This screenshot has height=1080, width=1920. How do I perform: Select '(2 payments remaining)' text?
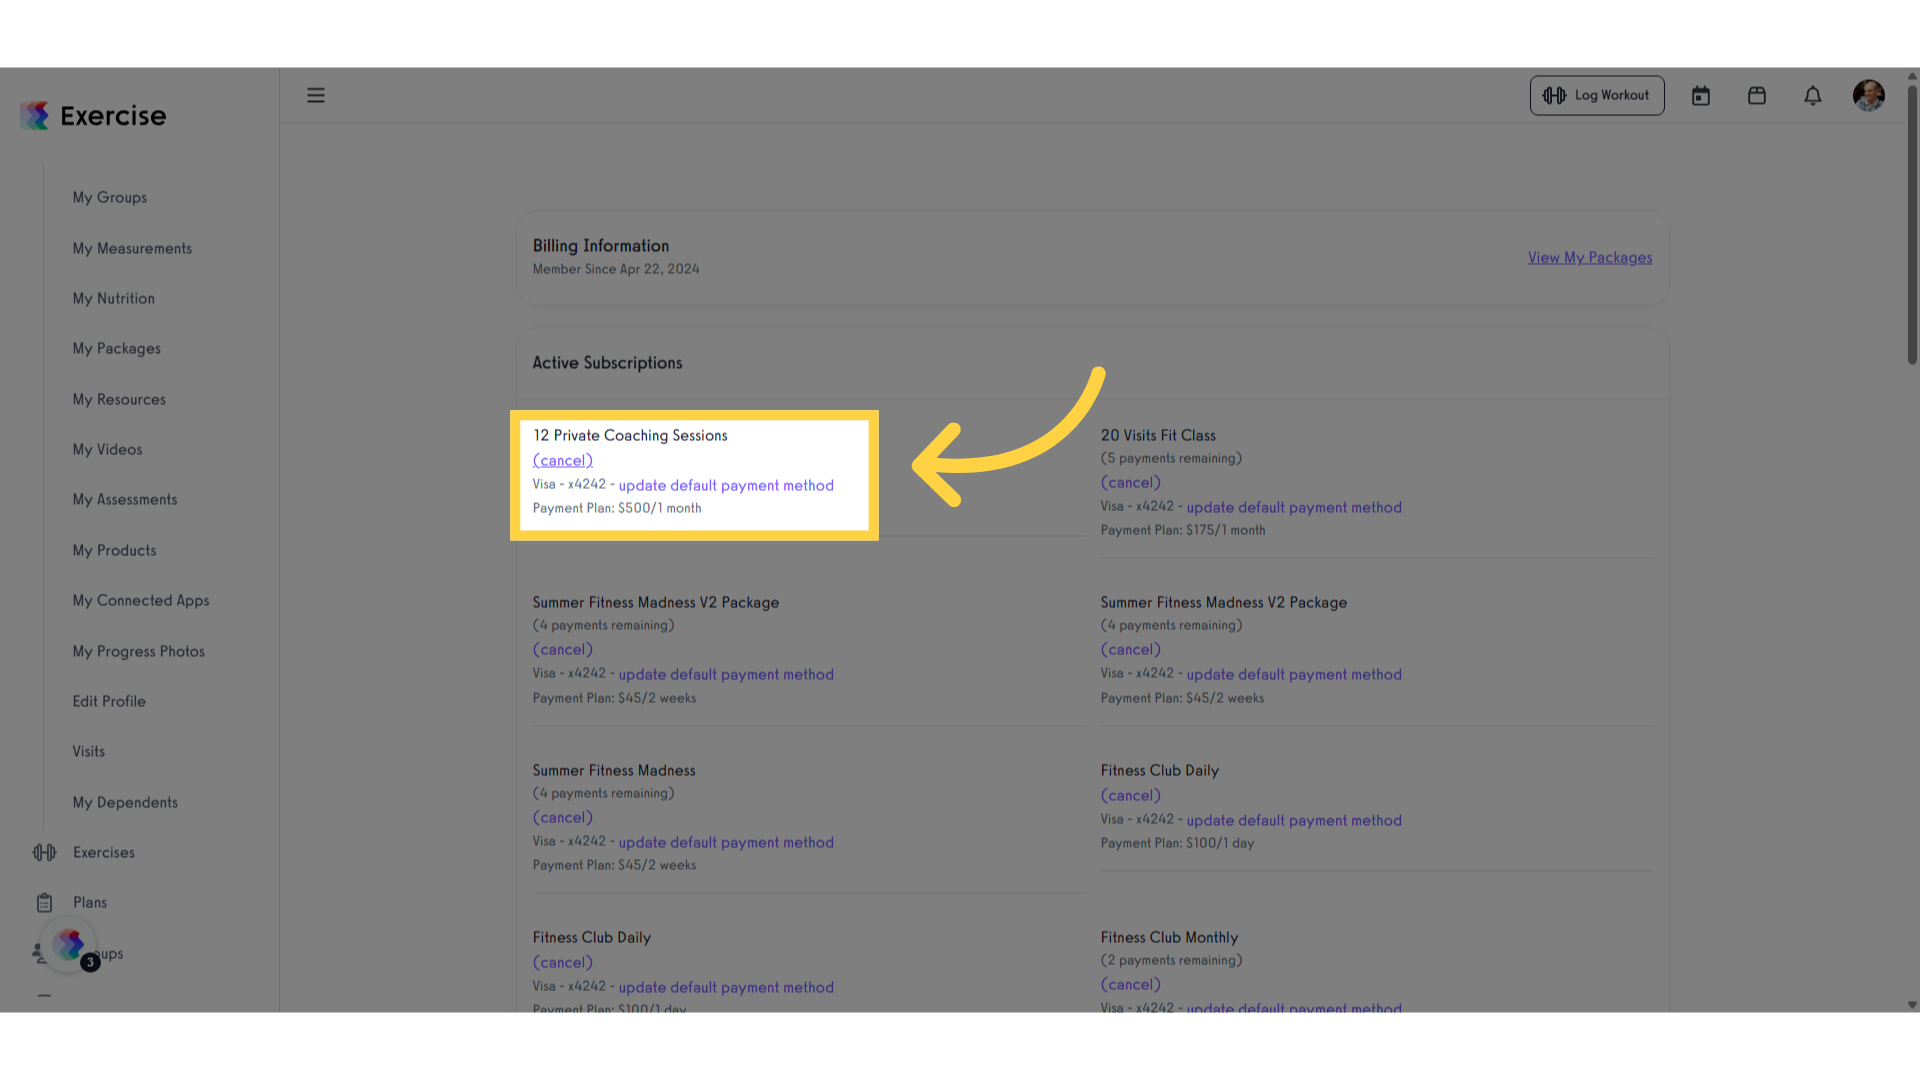(1171, 960)
